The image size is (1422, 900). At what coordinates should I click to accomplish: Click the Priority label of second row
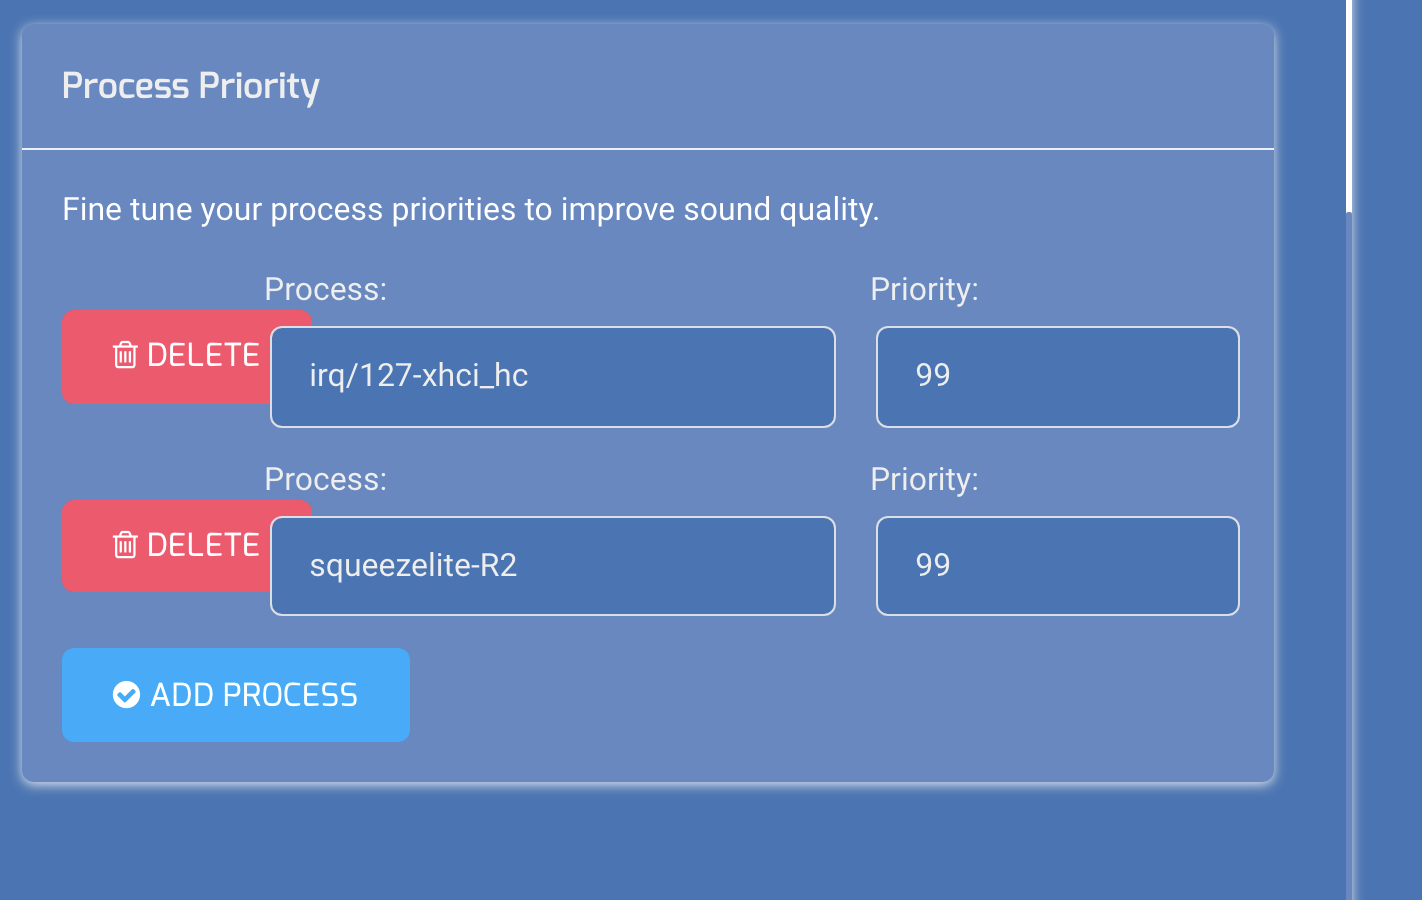[925, 479]
